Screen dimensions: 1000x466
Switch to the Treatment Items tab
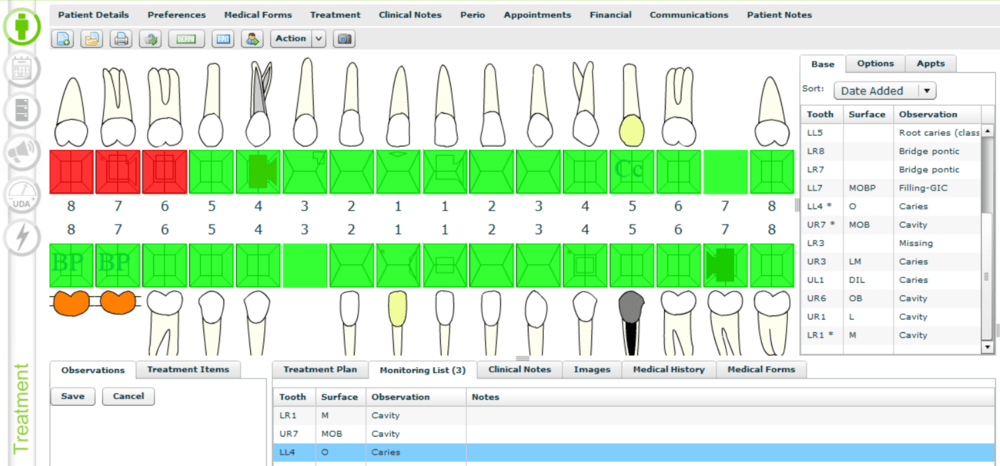tap(188, 369)
